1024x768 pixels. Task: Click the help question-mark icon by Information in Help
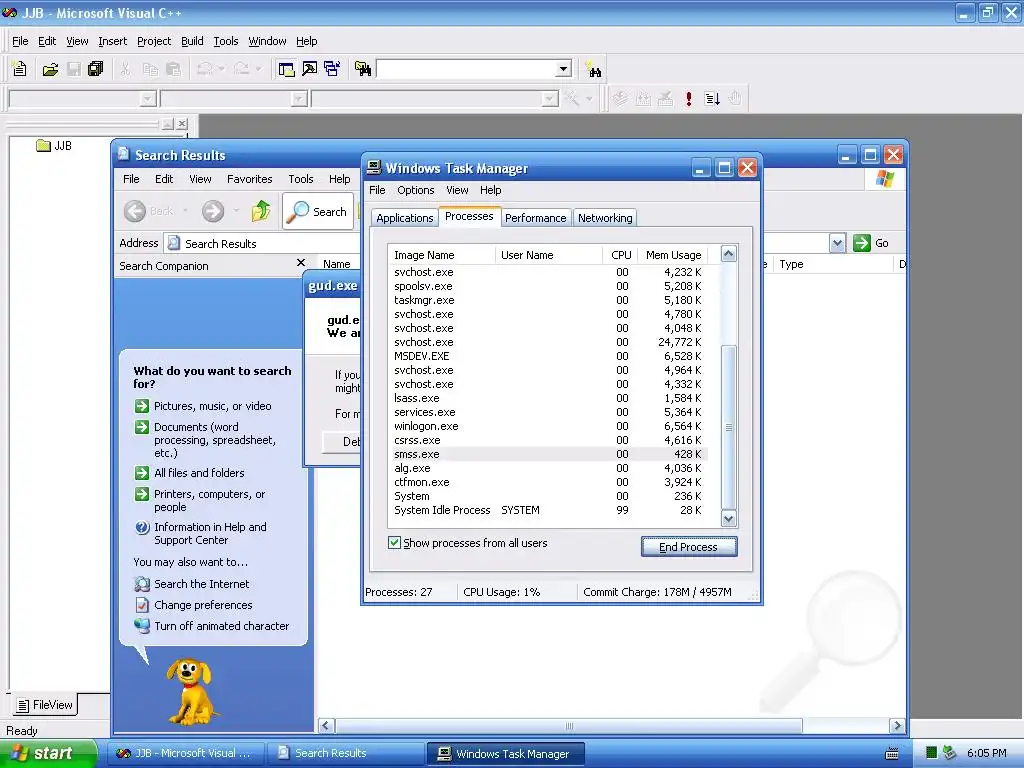142,528
